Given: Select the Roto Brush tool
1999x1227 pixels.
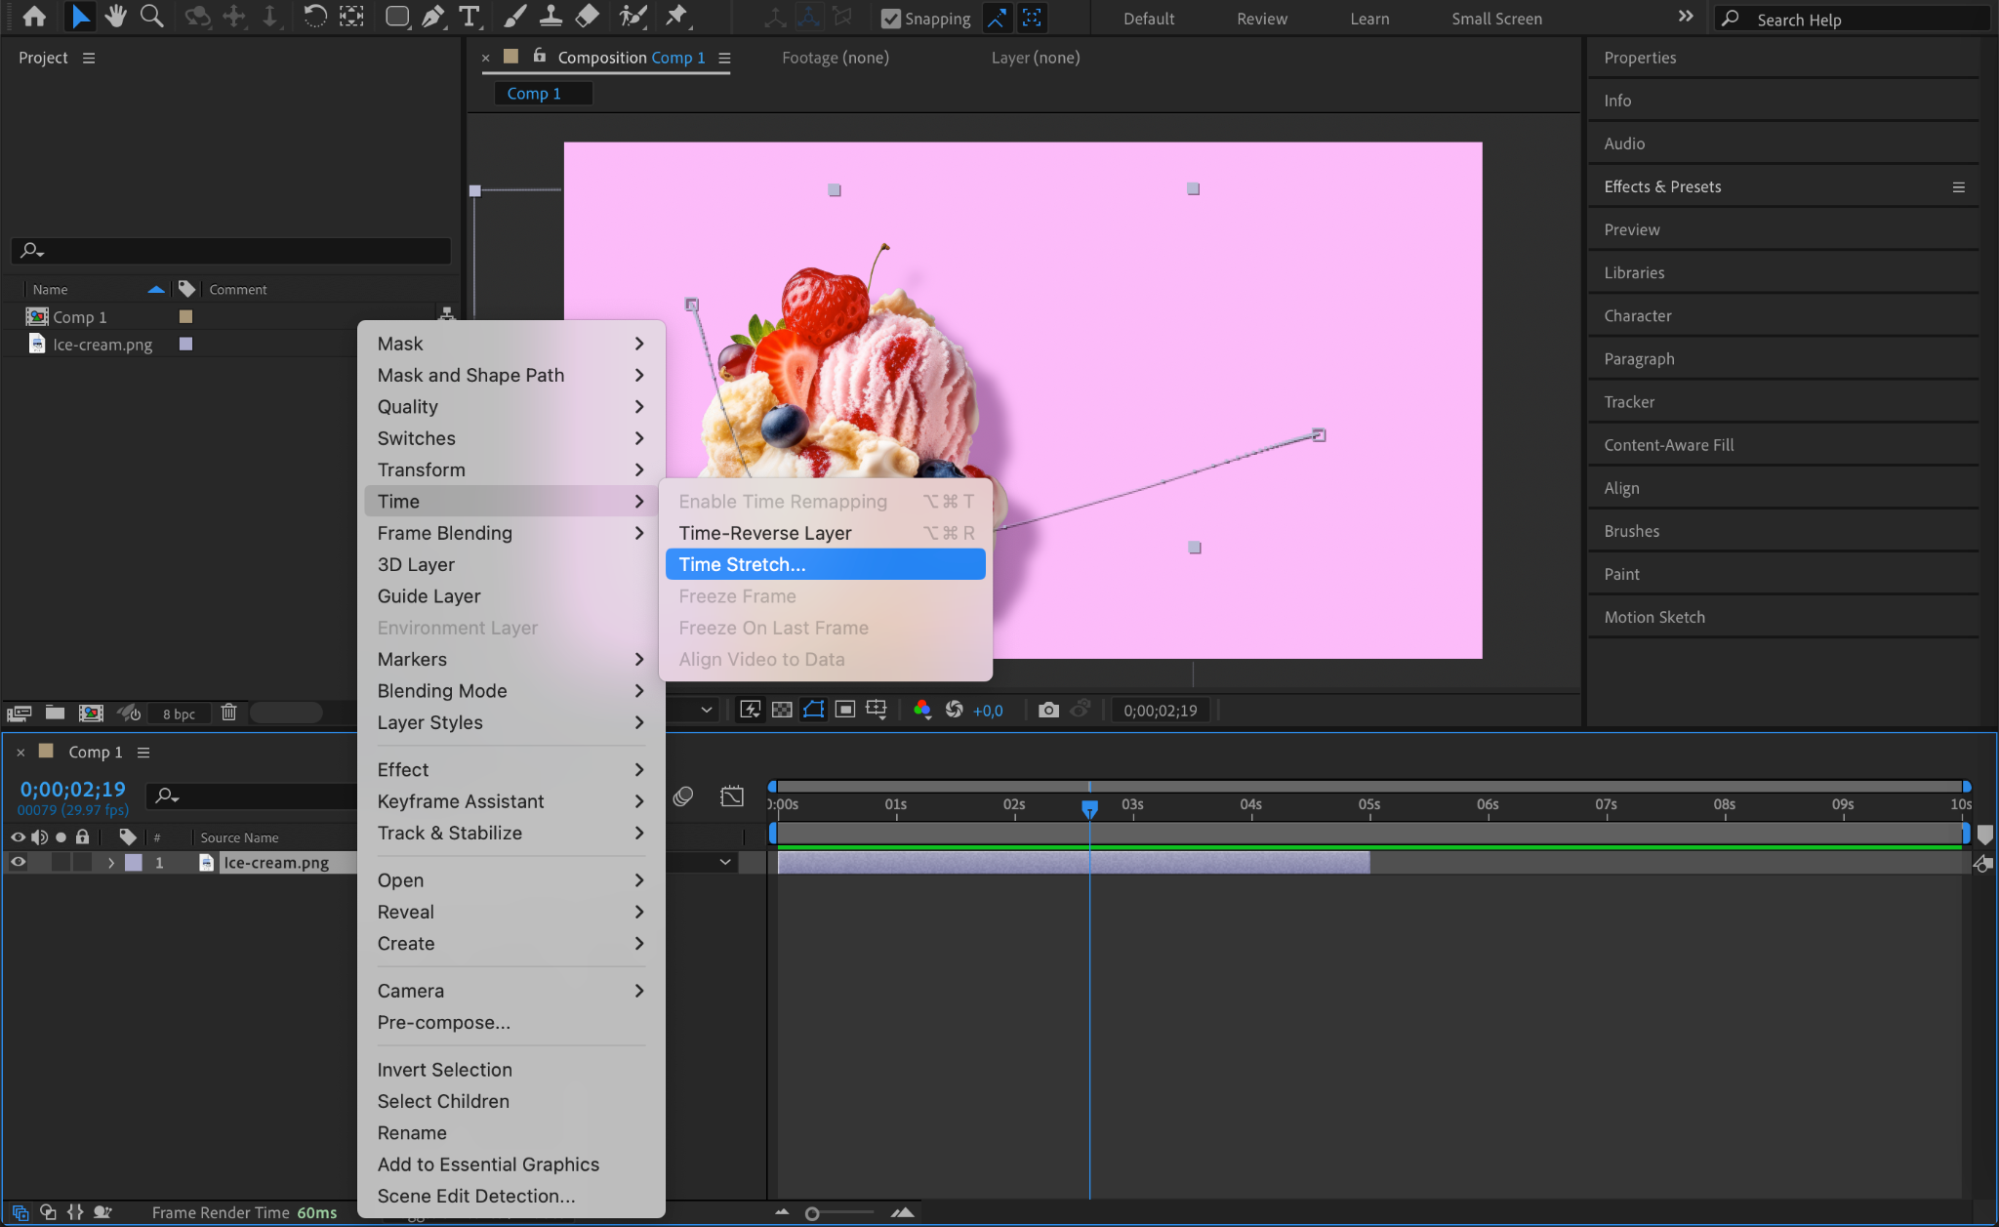Looking at the screenshot, I should tap(633, 16).
